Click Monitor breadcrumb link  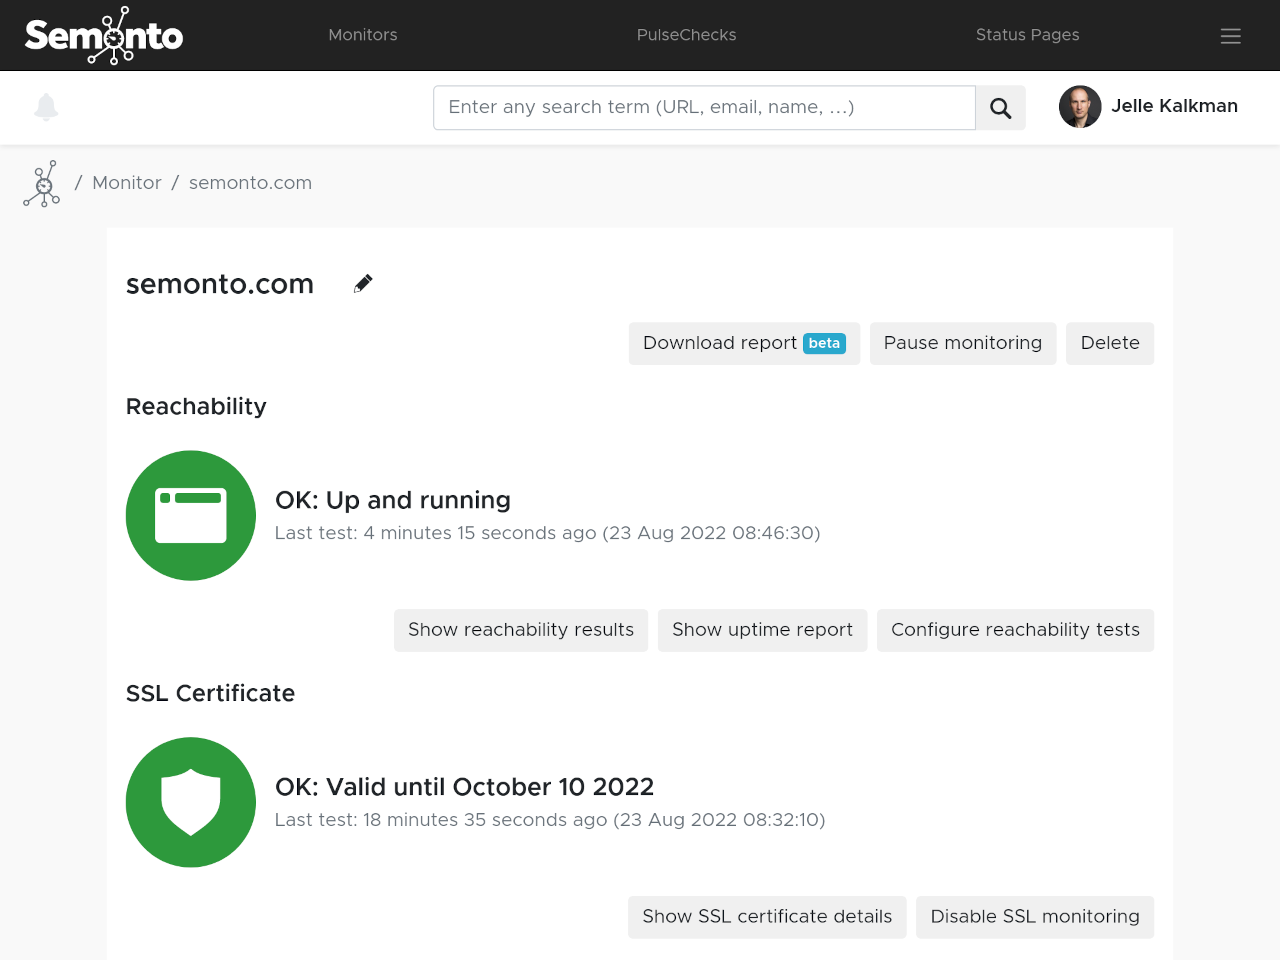(127, 183)
